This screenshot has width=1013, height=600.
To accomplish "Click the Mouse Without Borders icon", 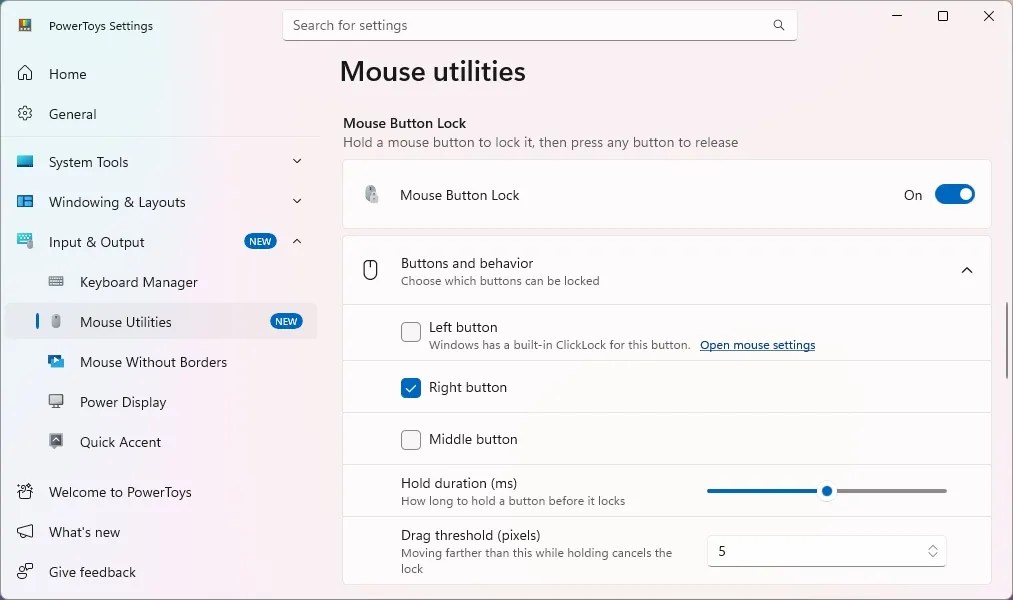I will (x=56, y=361).
